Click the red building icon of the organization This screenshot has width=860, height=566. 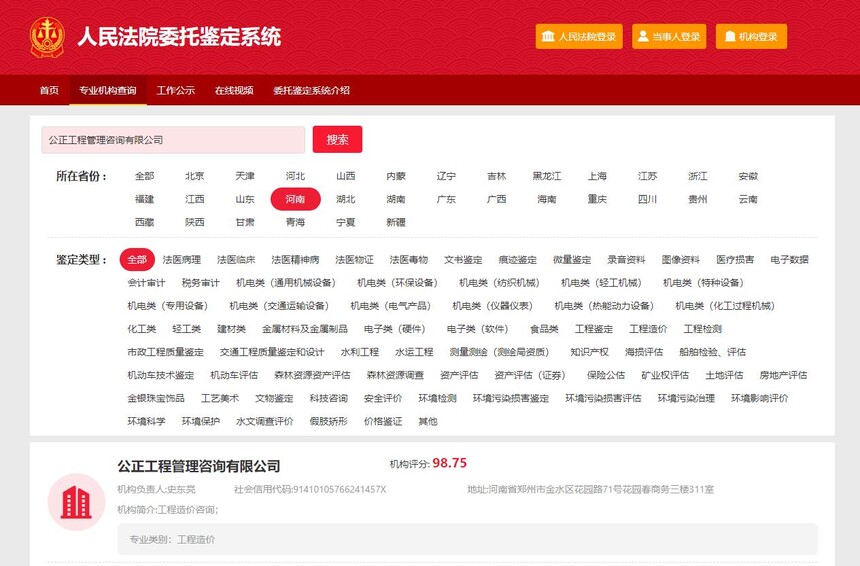(x=77, y=502)
